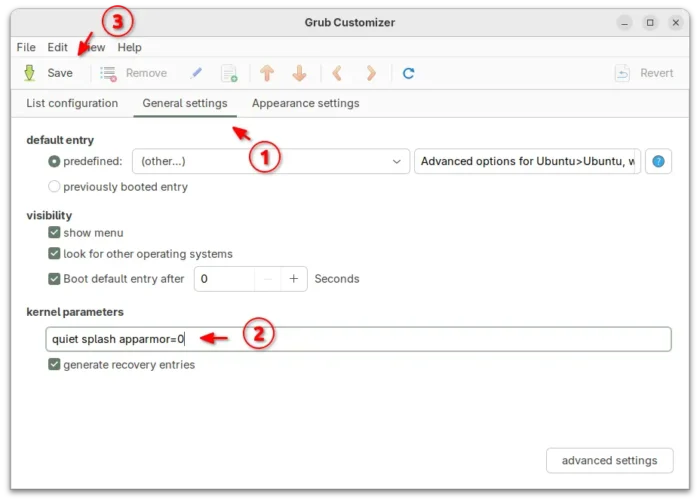This screenshot has height=502, width=700.
Task: Click the left chevron icon in the toolbar
Action: [x=338, y=73]
